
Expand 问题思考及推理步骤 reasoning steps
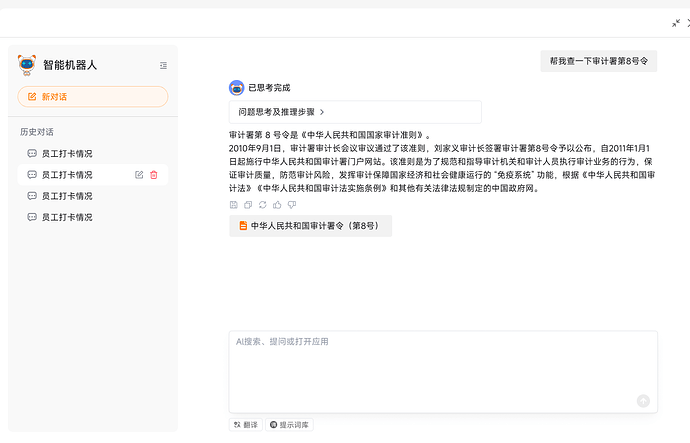click(x=355, y=112)
